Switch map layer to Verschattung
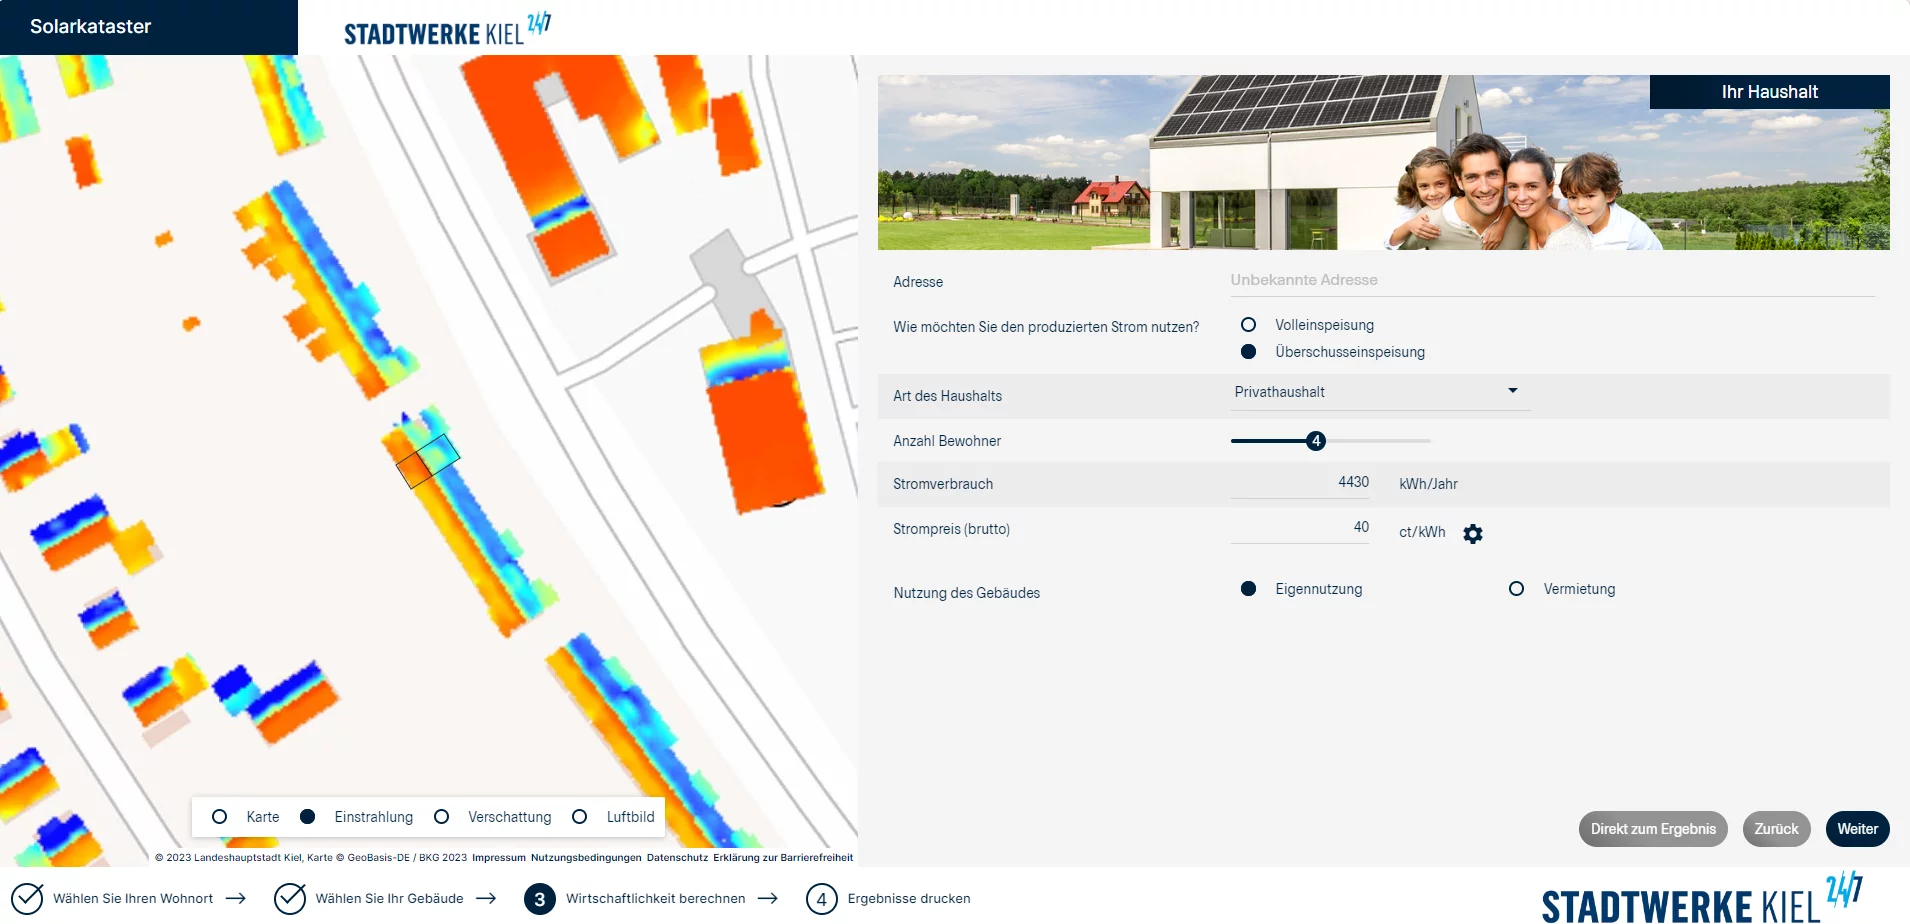 [441, 817]
